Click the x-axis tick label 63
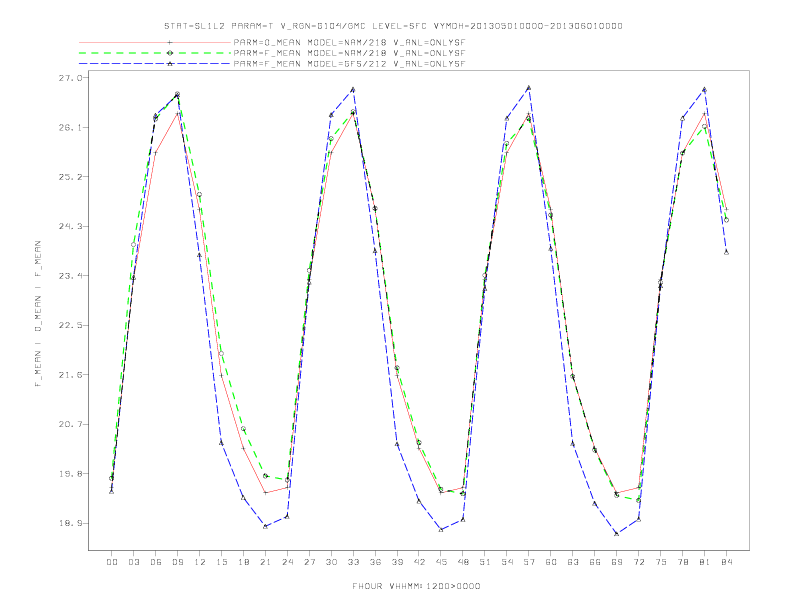 [x=573, y=562]
